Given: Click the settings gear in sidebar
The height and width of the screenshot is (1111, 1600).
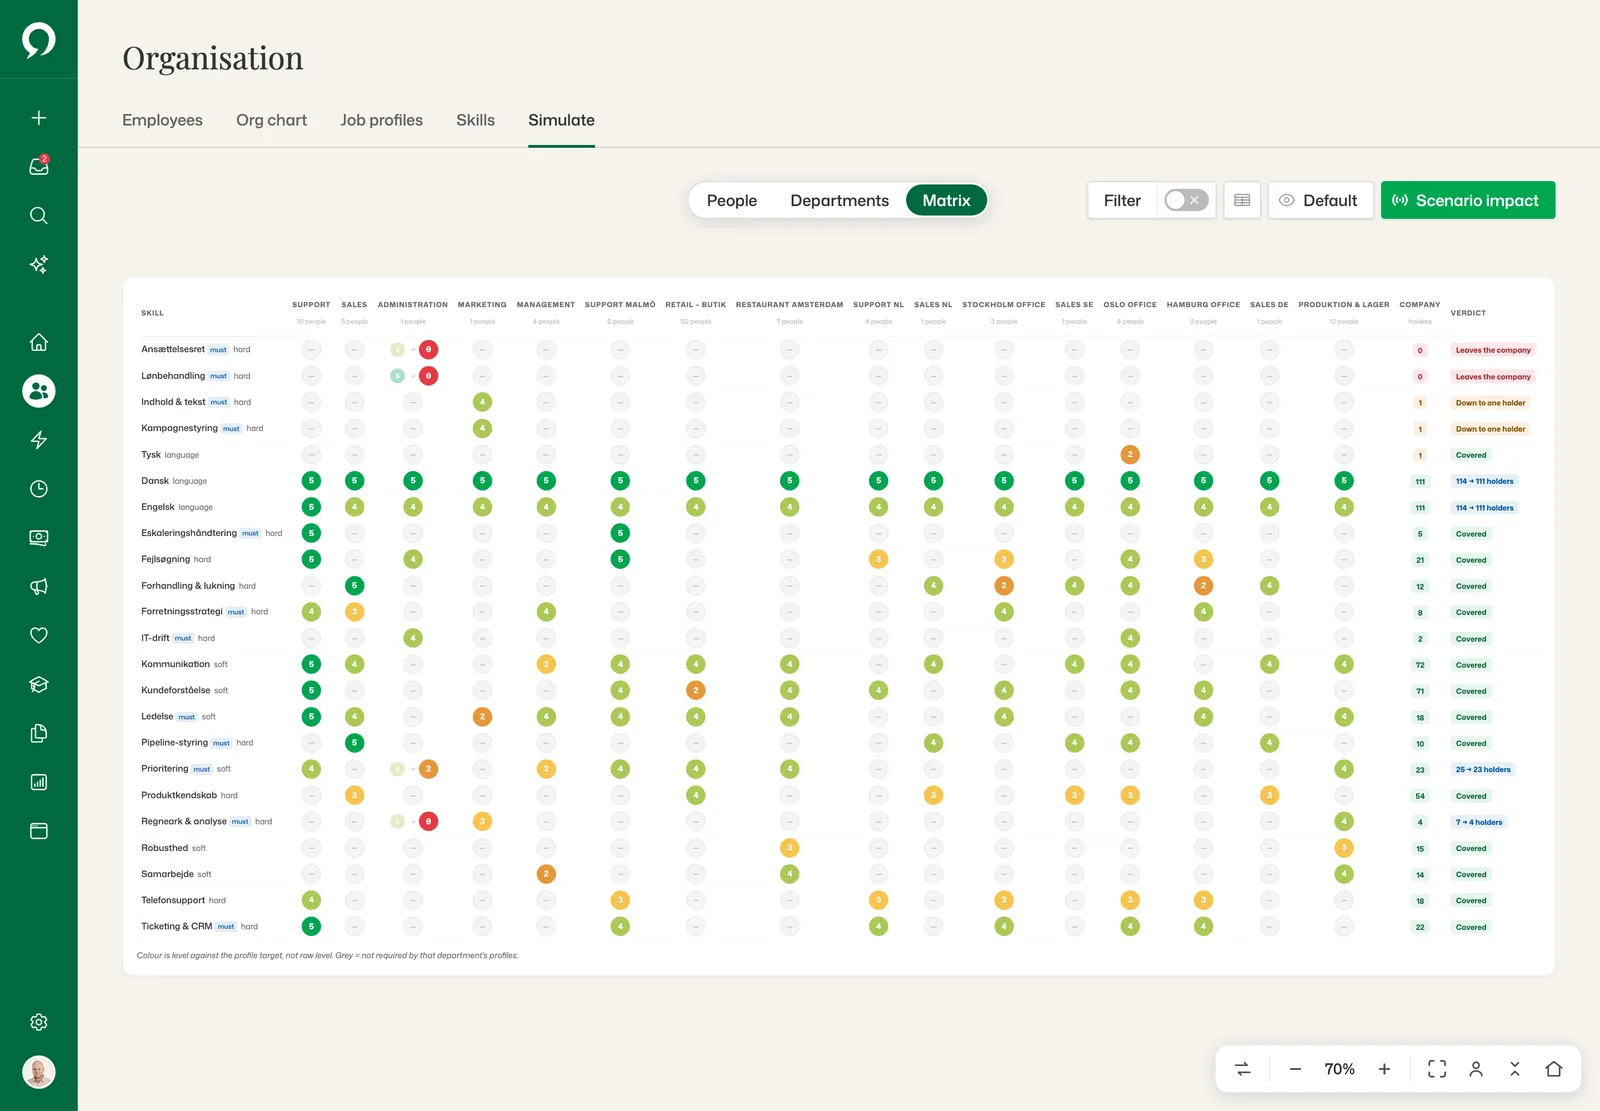Looking at the screenshot, I should click(x=39, y=1022).
